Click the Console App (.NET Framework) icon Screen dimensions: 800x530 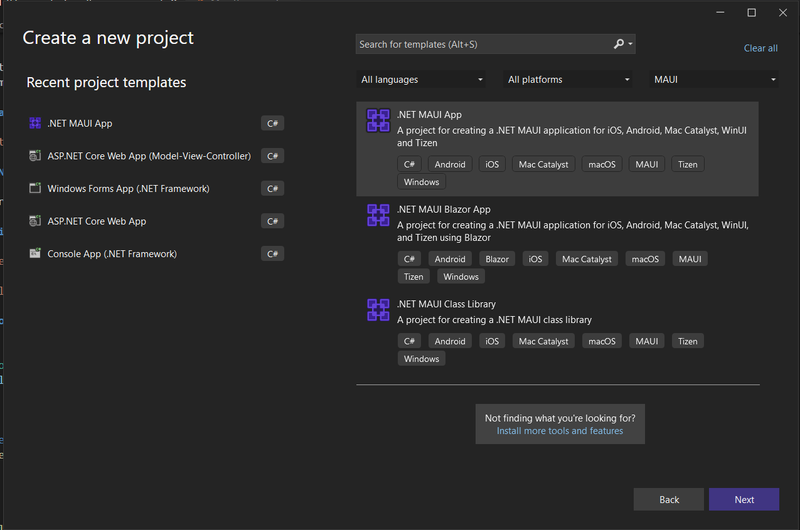(35, 254)
